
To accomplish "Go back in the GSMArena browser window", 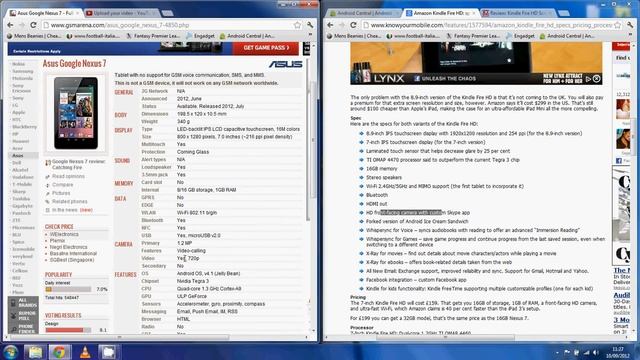I will coord(11,25).
